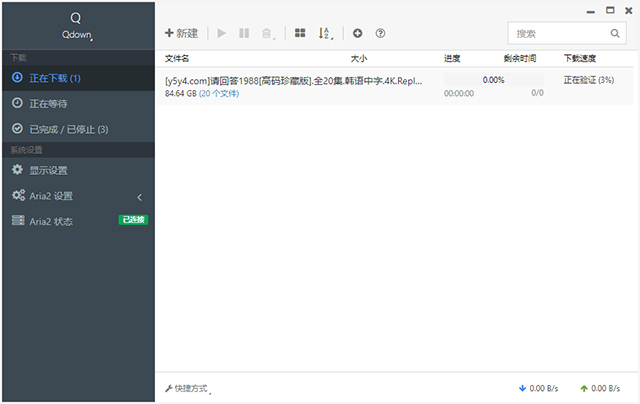The height and width of the screenshot is (404, 640).
Task: Select all tasks with grid icon
Action: pyautogui.click(x=300, y=33)
